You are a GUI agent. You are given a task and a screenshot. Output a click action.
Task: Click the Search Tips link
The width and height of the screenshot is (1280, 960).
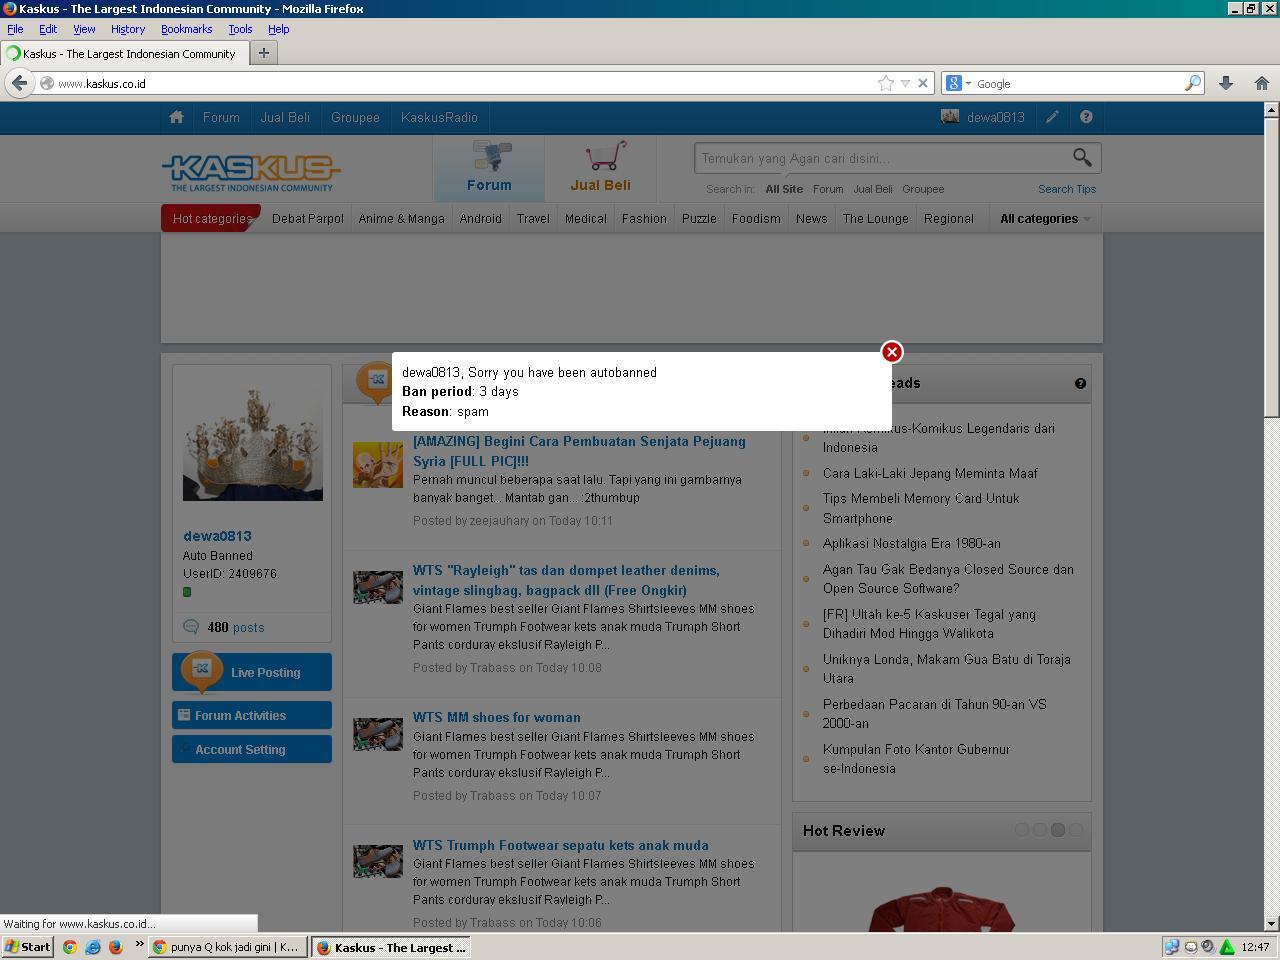(x=1066, y=189)
